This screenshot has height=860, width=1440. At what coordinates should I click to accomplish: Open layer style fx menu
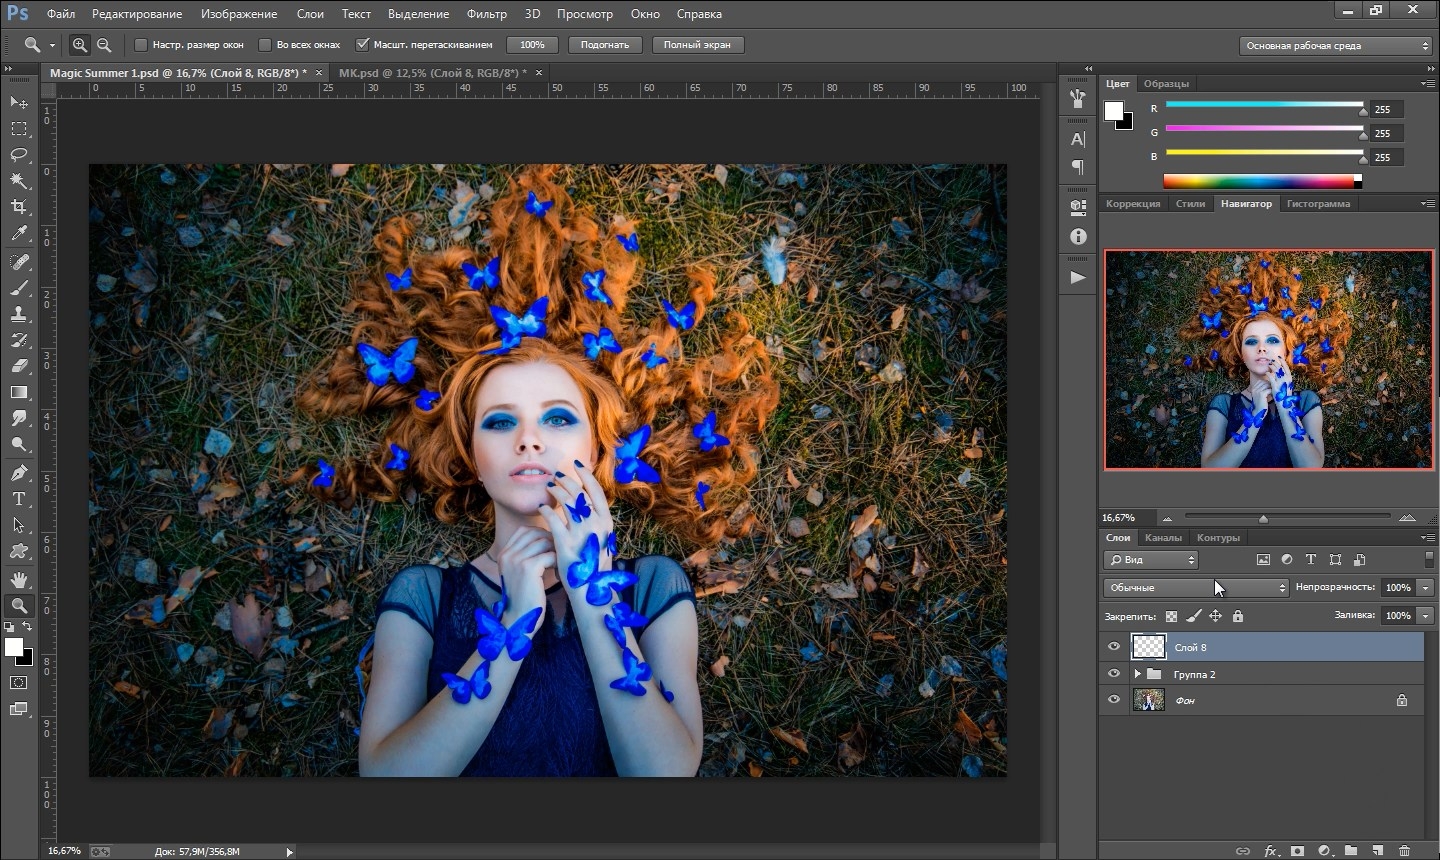click(1271, 851)
